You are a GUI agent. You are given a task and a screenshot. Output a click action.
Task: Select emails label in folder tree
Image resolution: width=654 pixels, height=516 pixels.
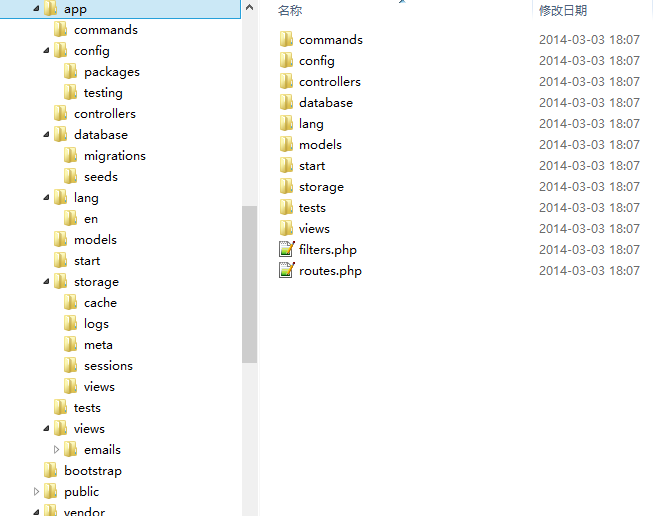(102, 450)
